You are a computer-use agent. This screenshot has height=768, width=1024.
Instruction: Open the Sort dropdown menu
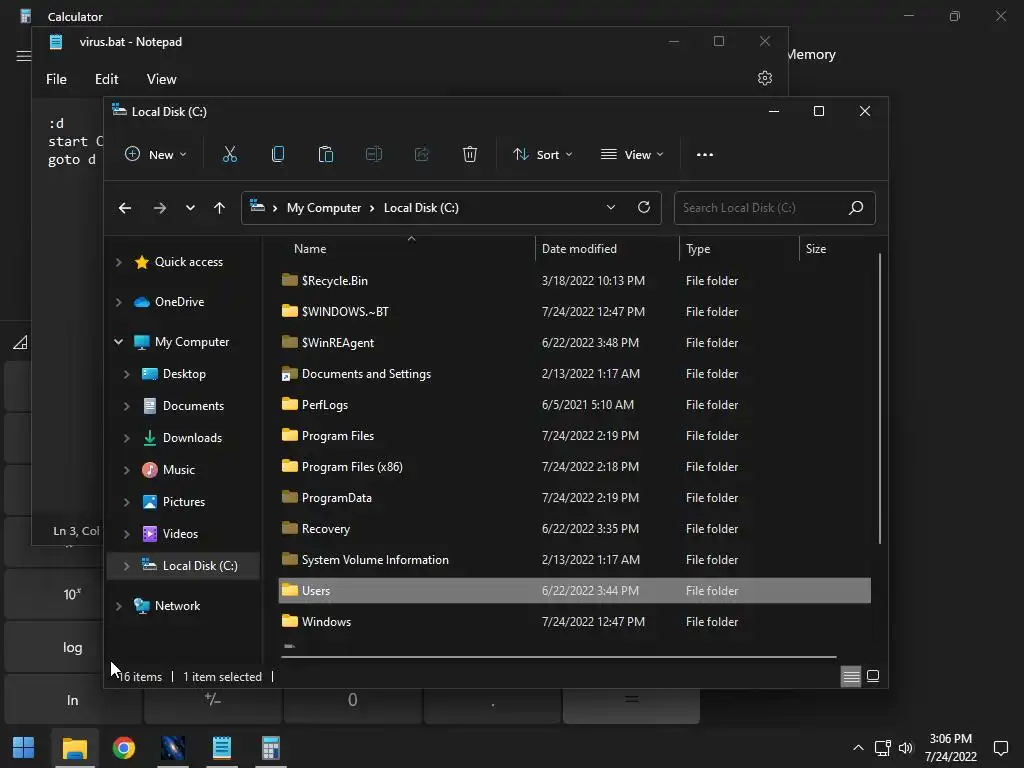click(x=542, y=155)
